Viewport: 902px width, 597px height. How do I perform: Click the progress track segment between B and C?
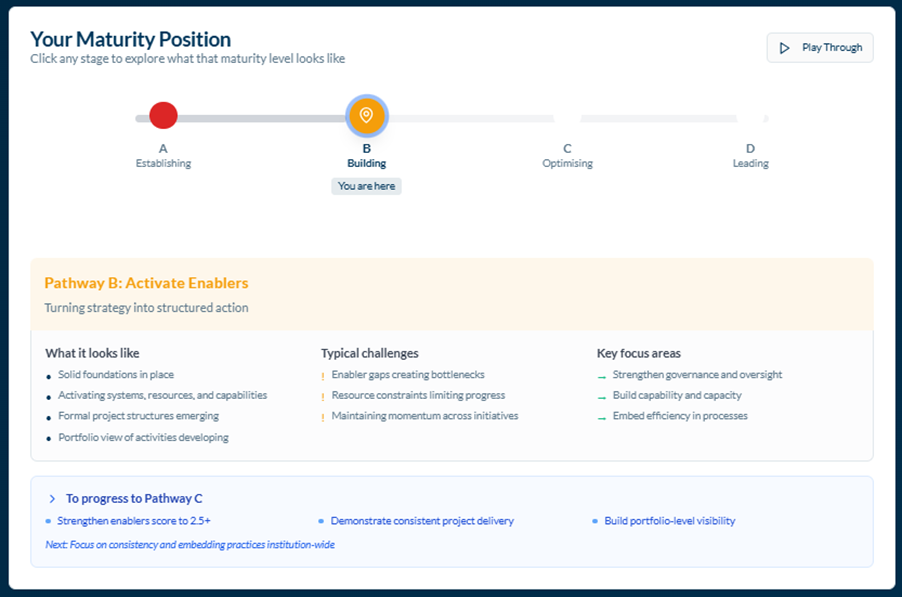(x=470, y=119)
